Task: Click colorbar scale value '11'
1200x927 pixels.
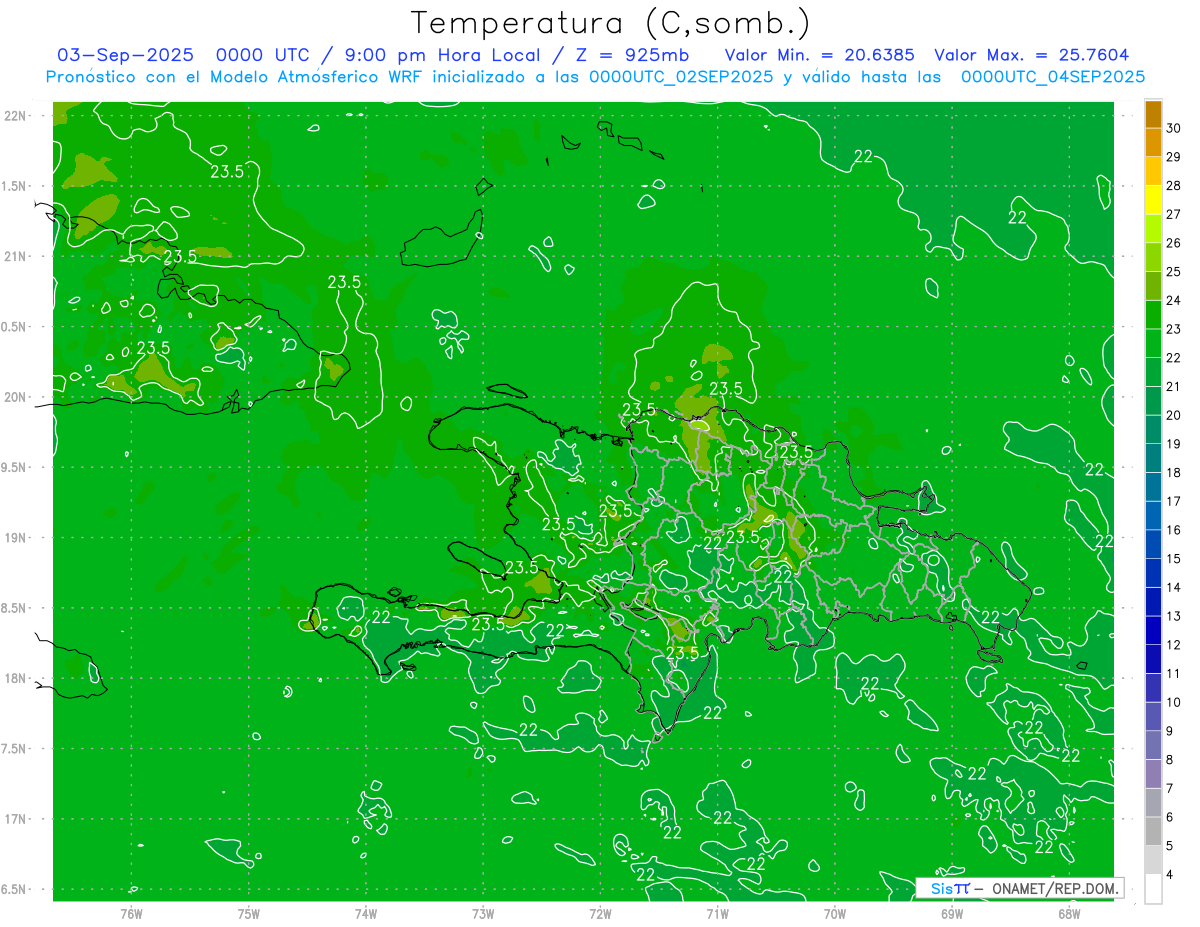Action: (1174, 673)
